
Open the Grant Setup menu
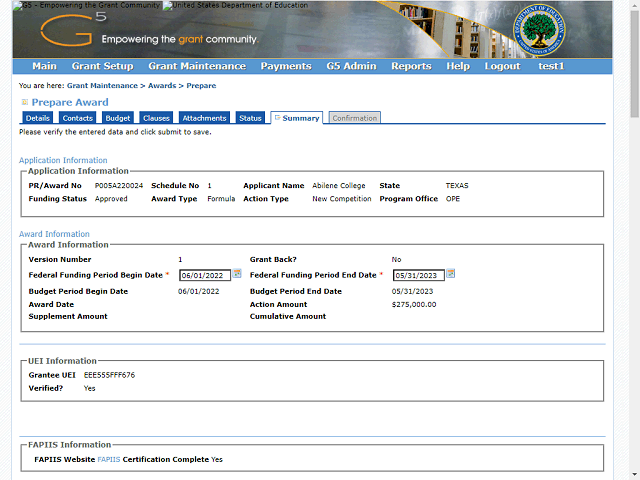[x=102, y=66]
